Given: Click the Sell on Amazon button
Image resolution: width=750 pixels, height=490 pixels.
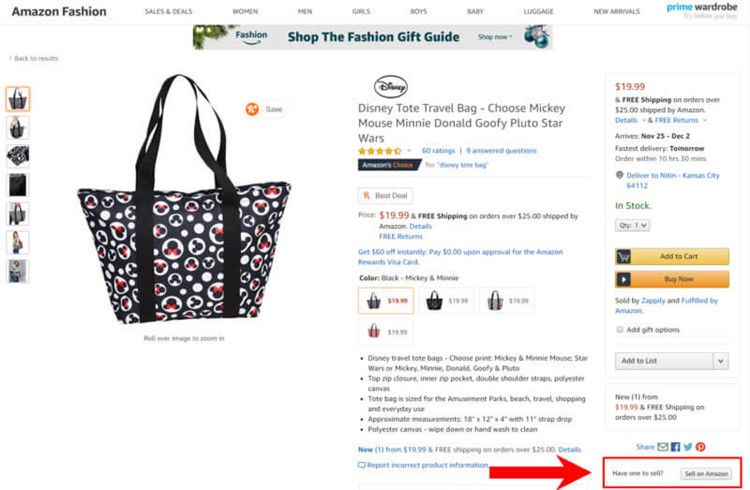Looking at the screenshot, I should click(x=706, y=473).
